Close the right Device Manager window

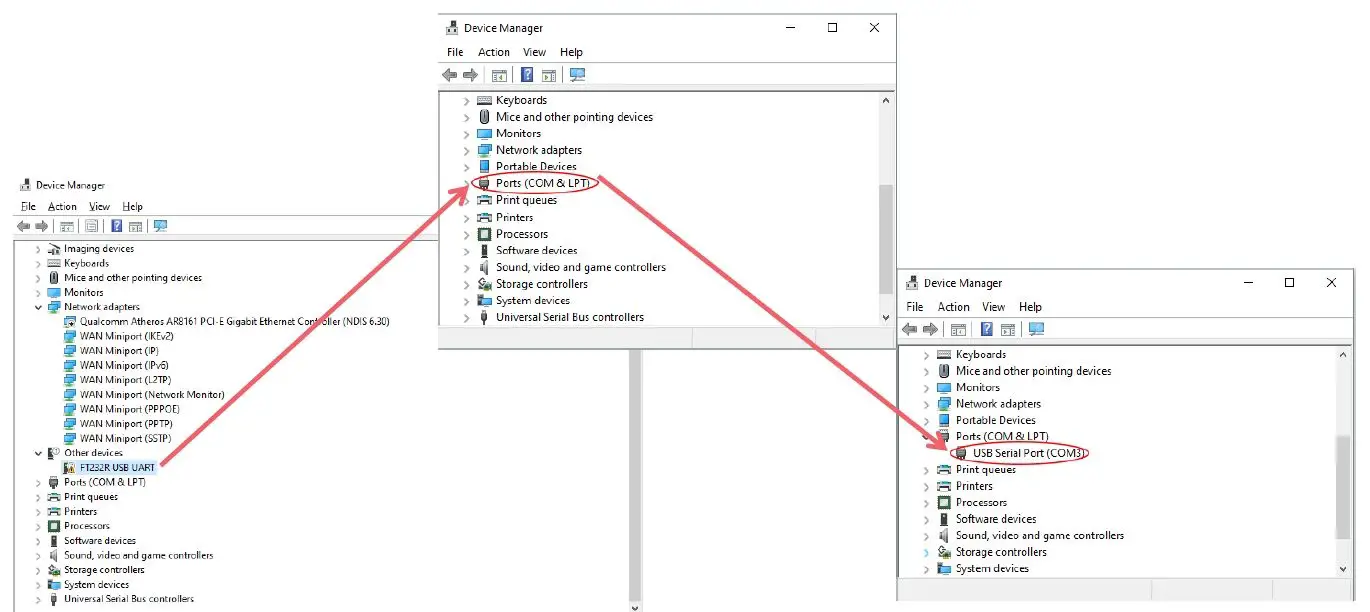tap(1331, 283)
